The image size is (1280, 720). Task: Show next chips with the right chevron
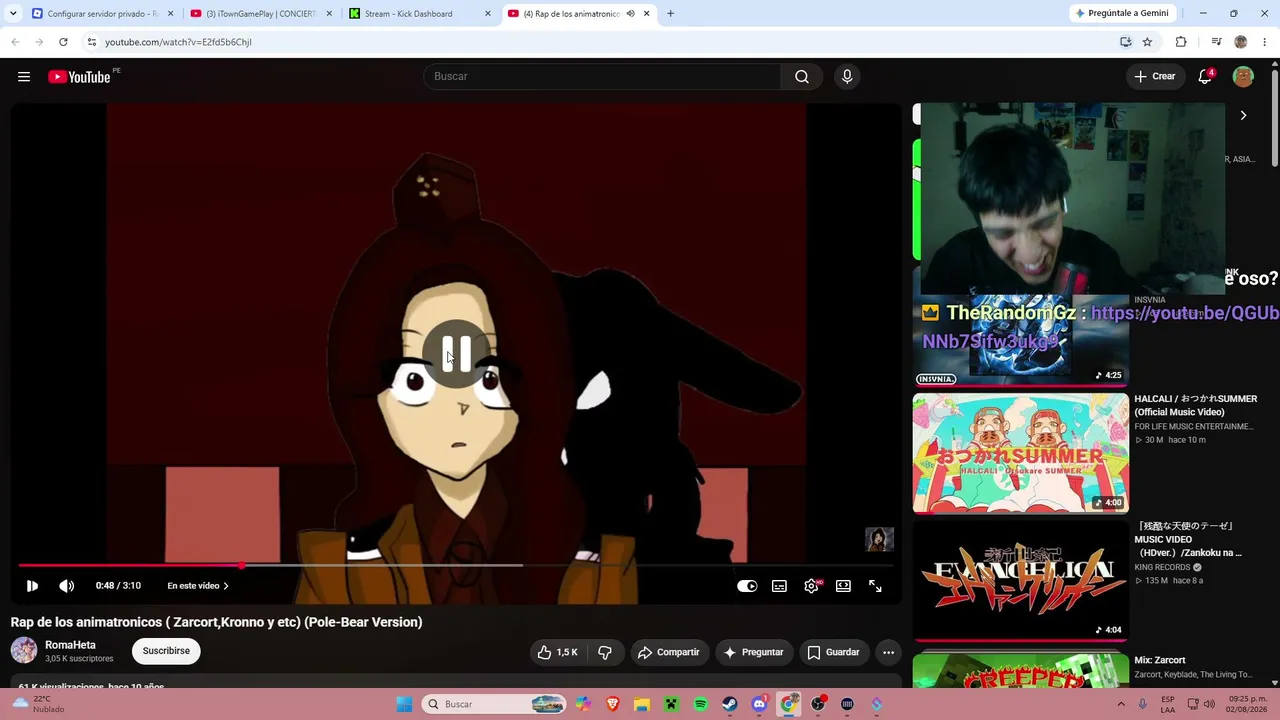pyautogui.click(x=1243, y=116)
